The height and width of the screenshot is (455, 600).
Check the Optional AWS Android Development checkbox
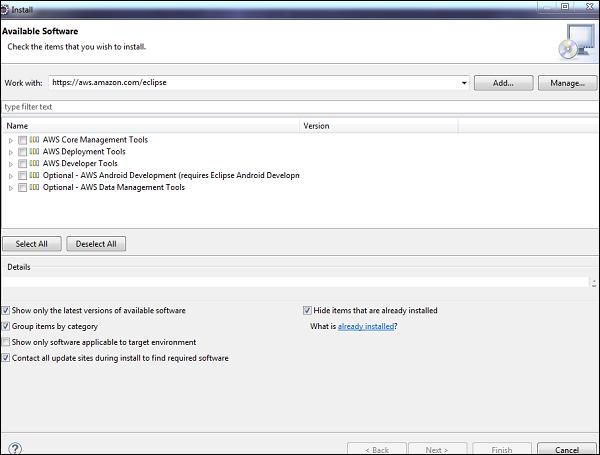click(23, 176)
